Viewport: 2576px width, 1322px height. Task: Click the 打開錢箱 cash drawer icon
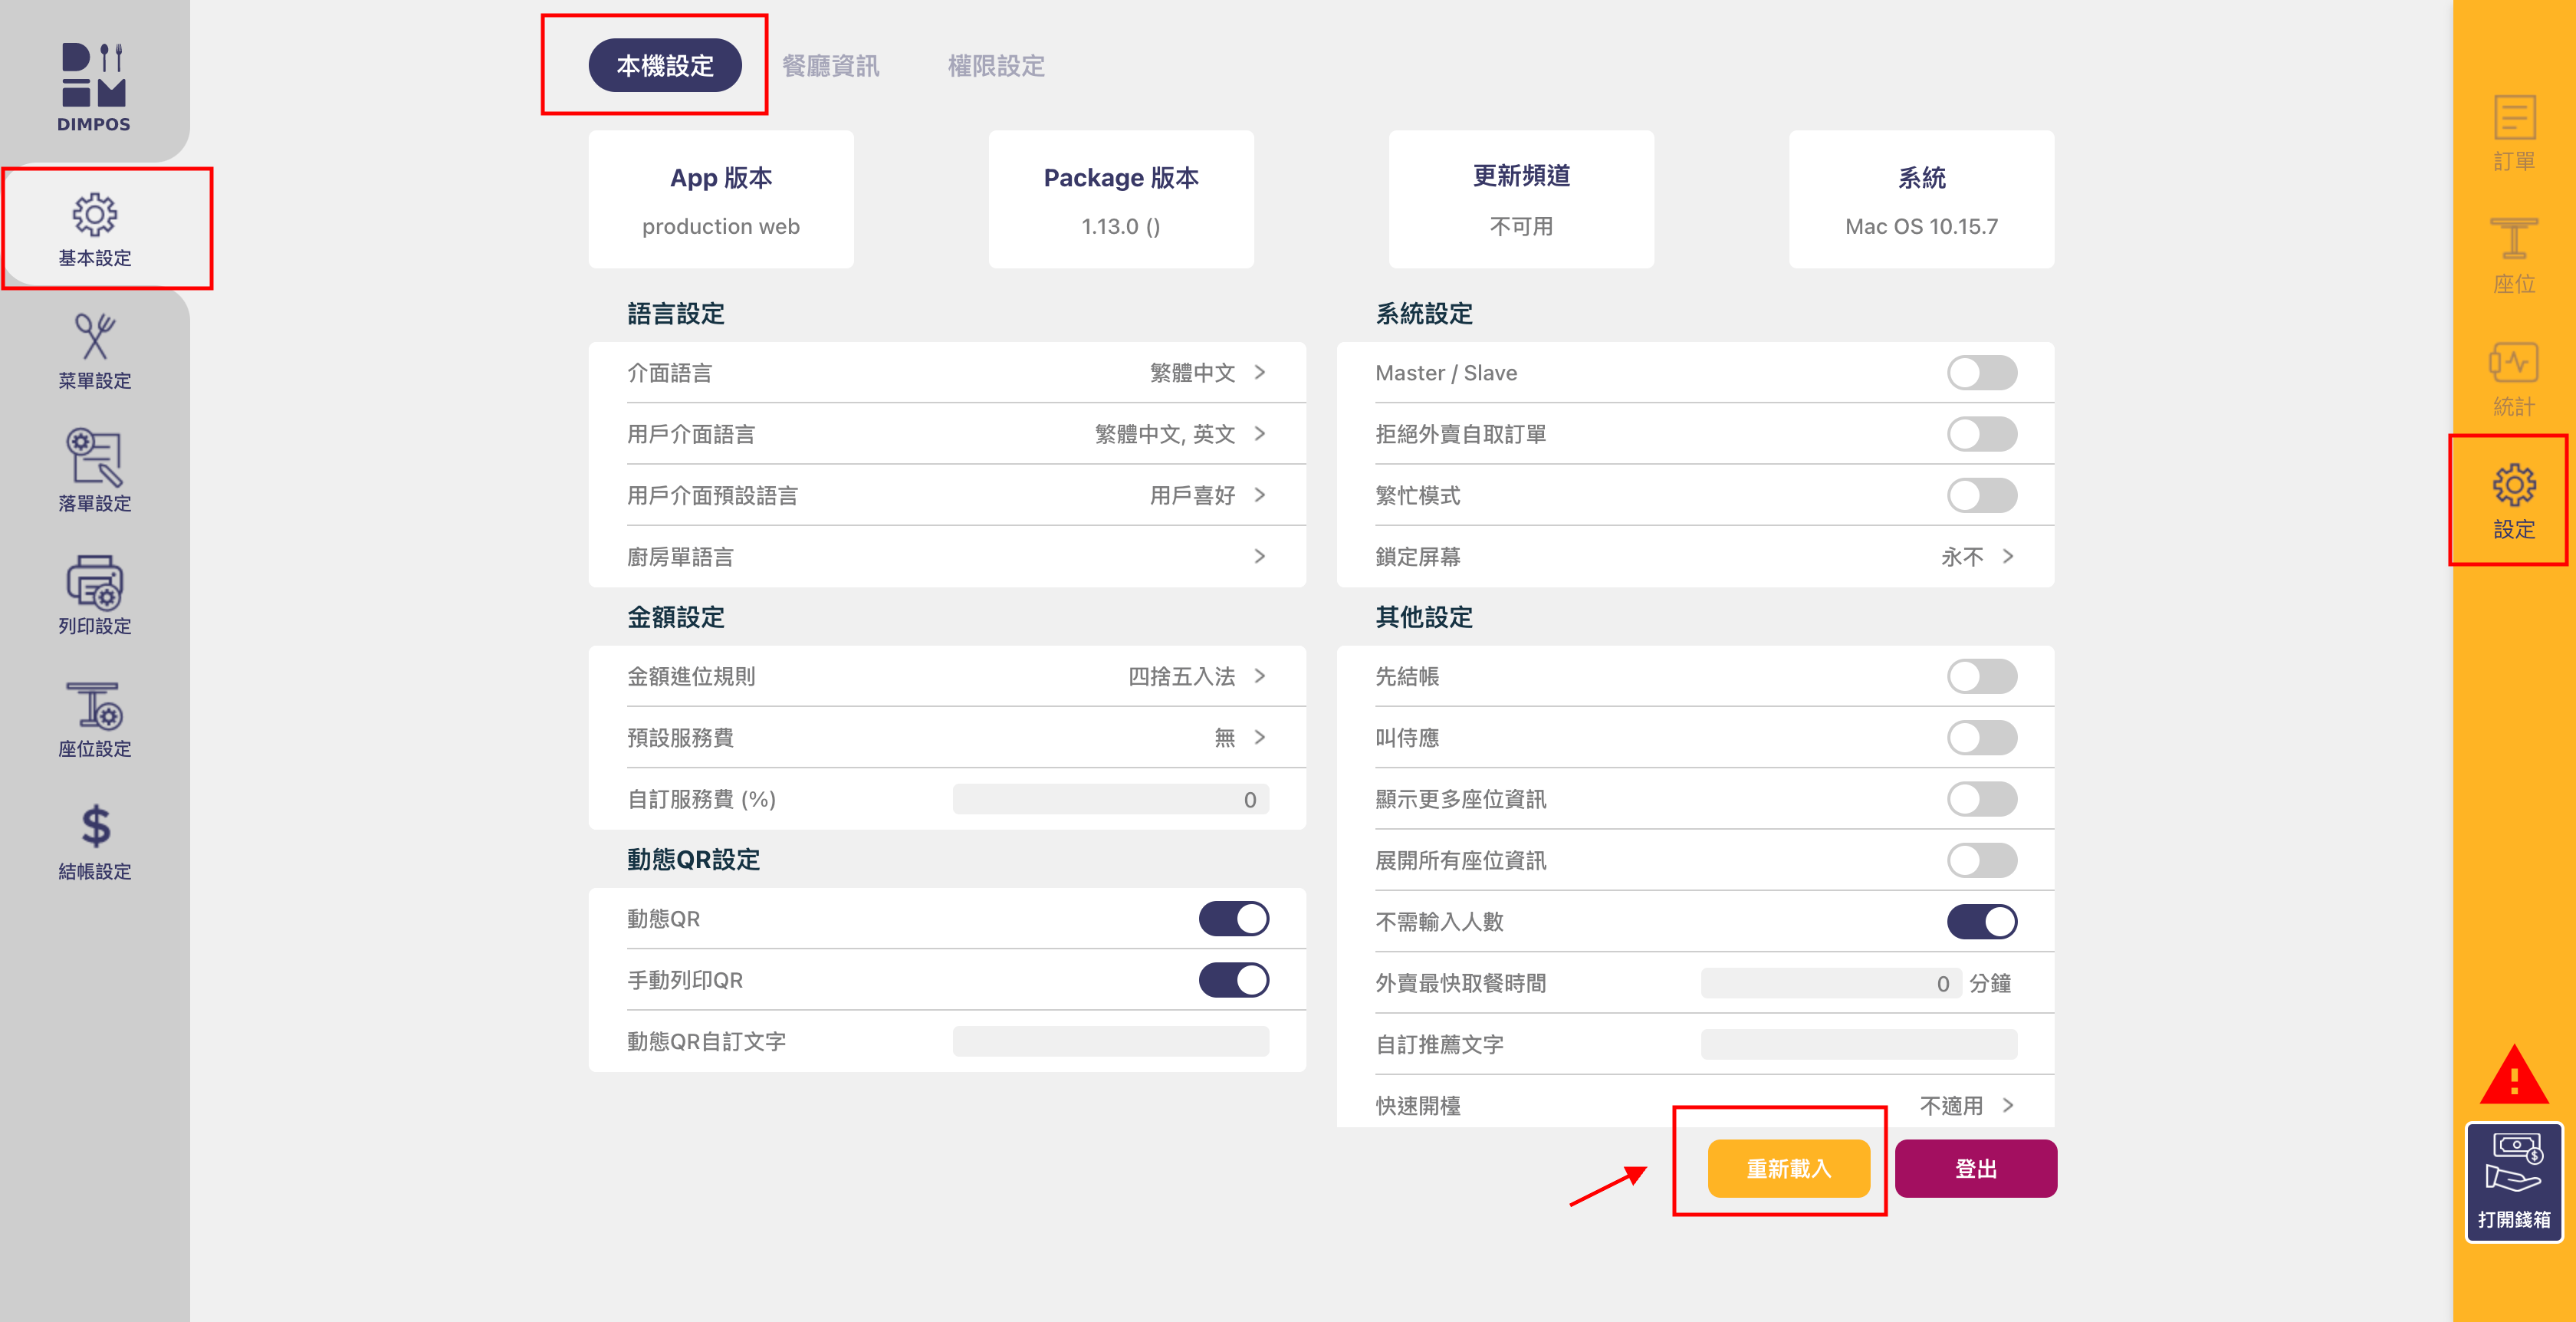tap(2513, 1181)
